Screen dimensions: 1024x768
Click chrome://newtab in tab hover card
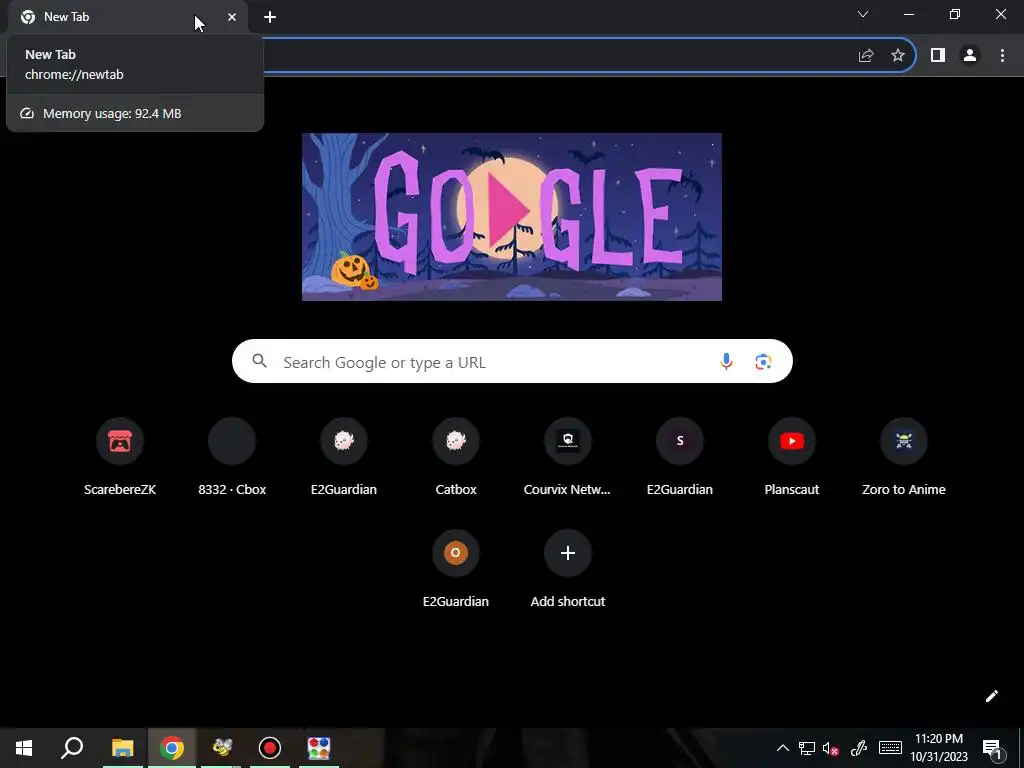click(74, 74)
